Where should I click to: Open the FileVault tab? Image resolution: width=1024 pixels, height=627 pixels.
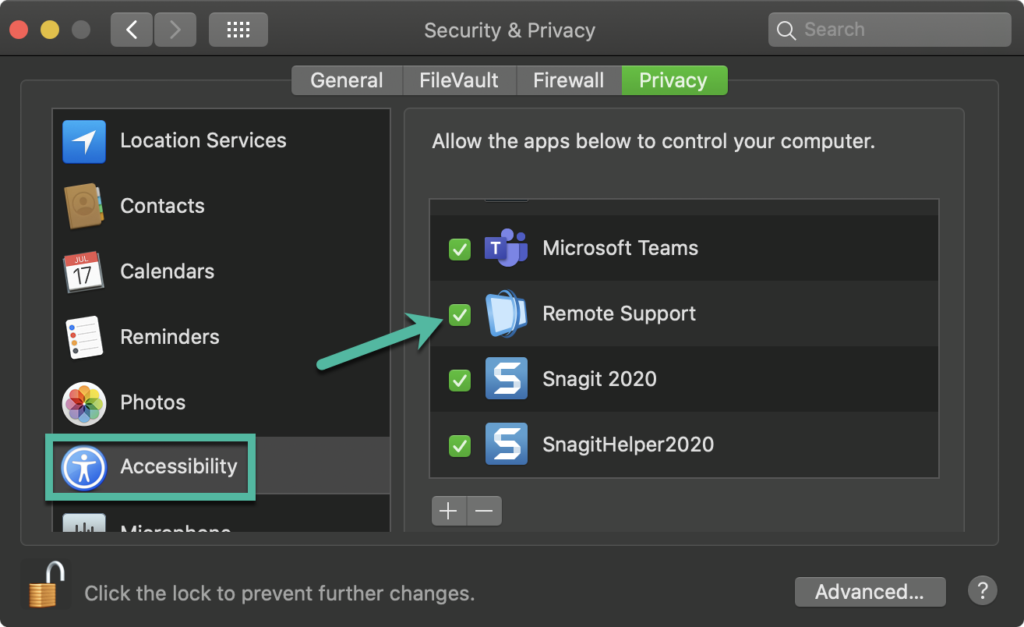tap(459, 80)
